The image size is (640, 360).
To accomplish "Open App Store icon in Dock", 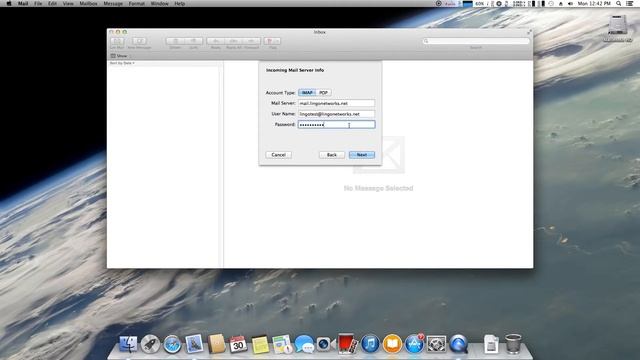I will coord(414,344).
